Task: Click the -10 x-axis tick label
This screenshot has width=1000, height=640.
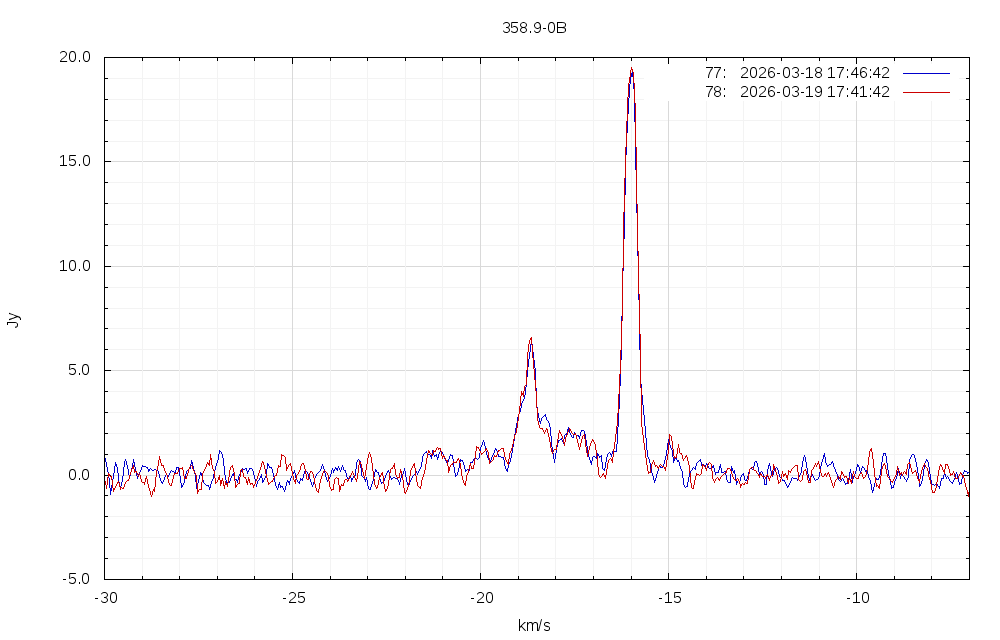Action: (x=856, y=597)
